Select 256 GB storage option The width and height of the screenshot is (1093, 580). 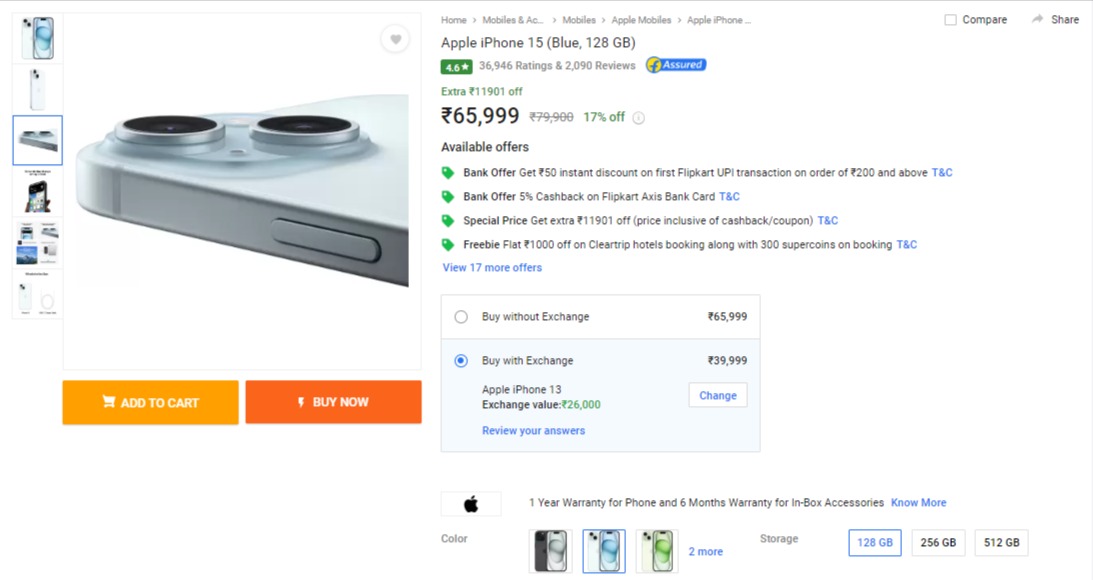pyautogui.click(x=938, y=542)
